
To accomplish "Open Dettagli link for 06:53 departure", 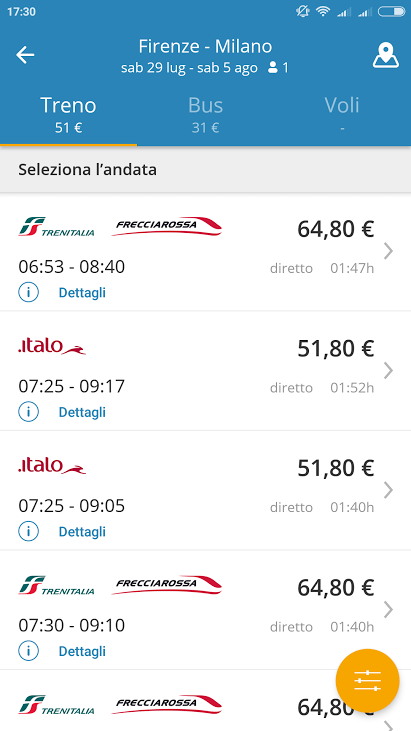I will [x=82, y=293].
